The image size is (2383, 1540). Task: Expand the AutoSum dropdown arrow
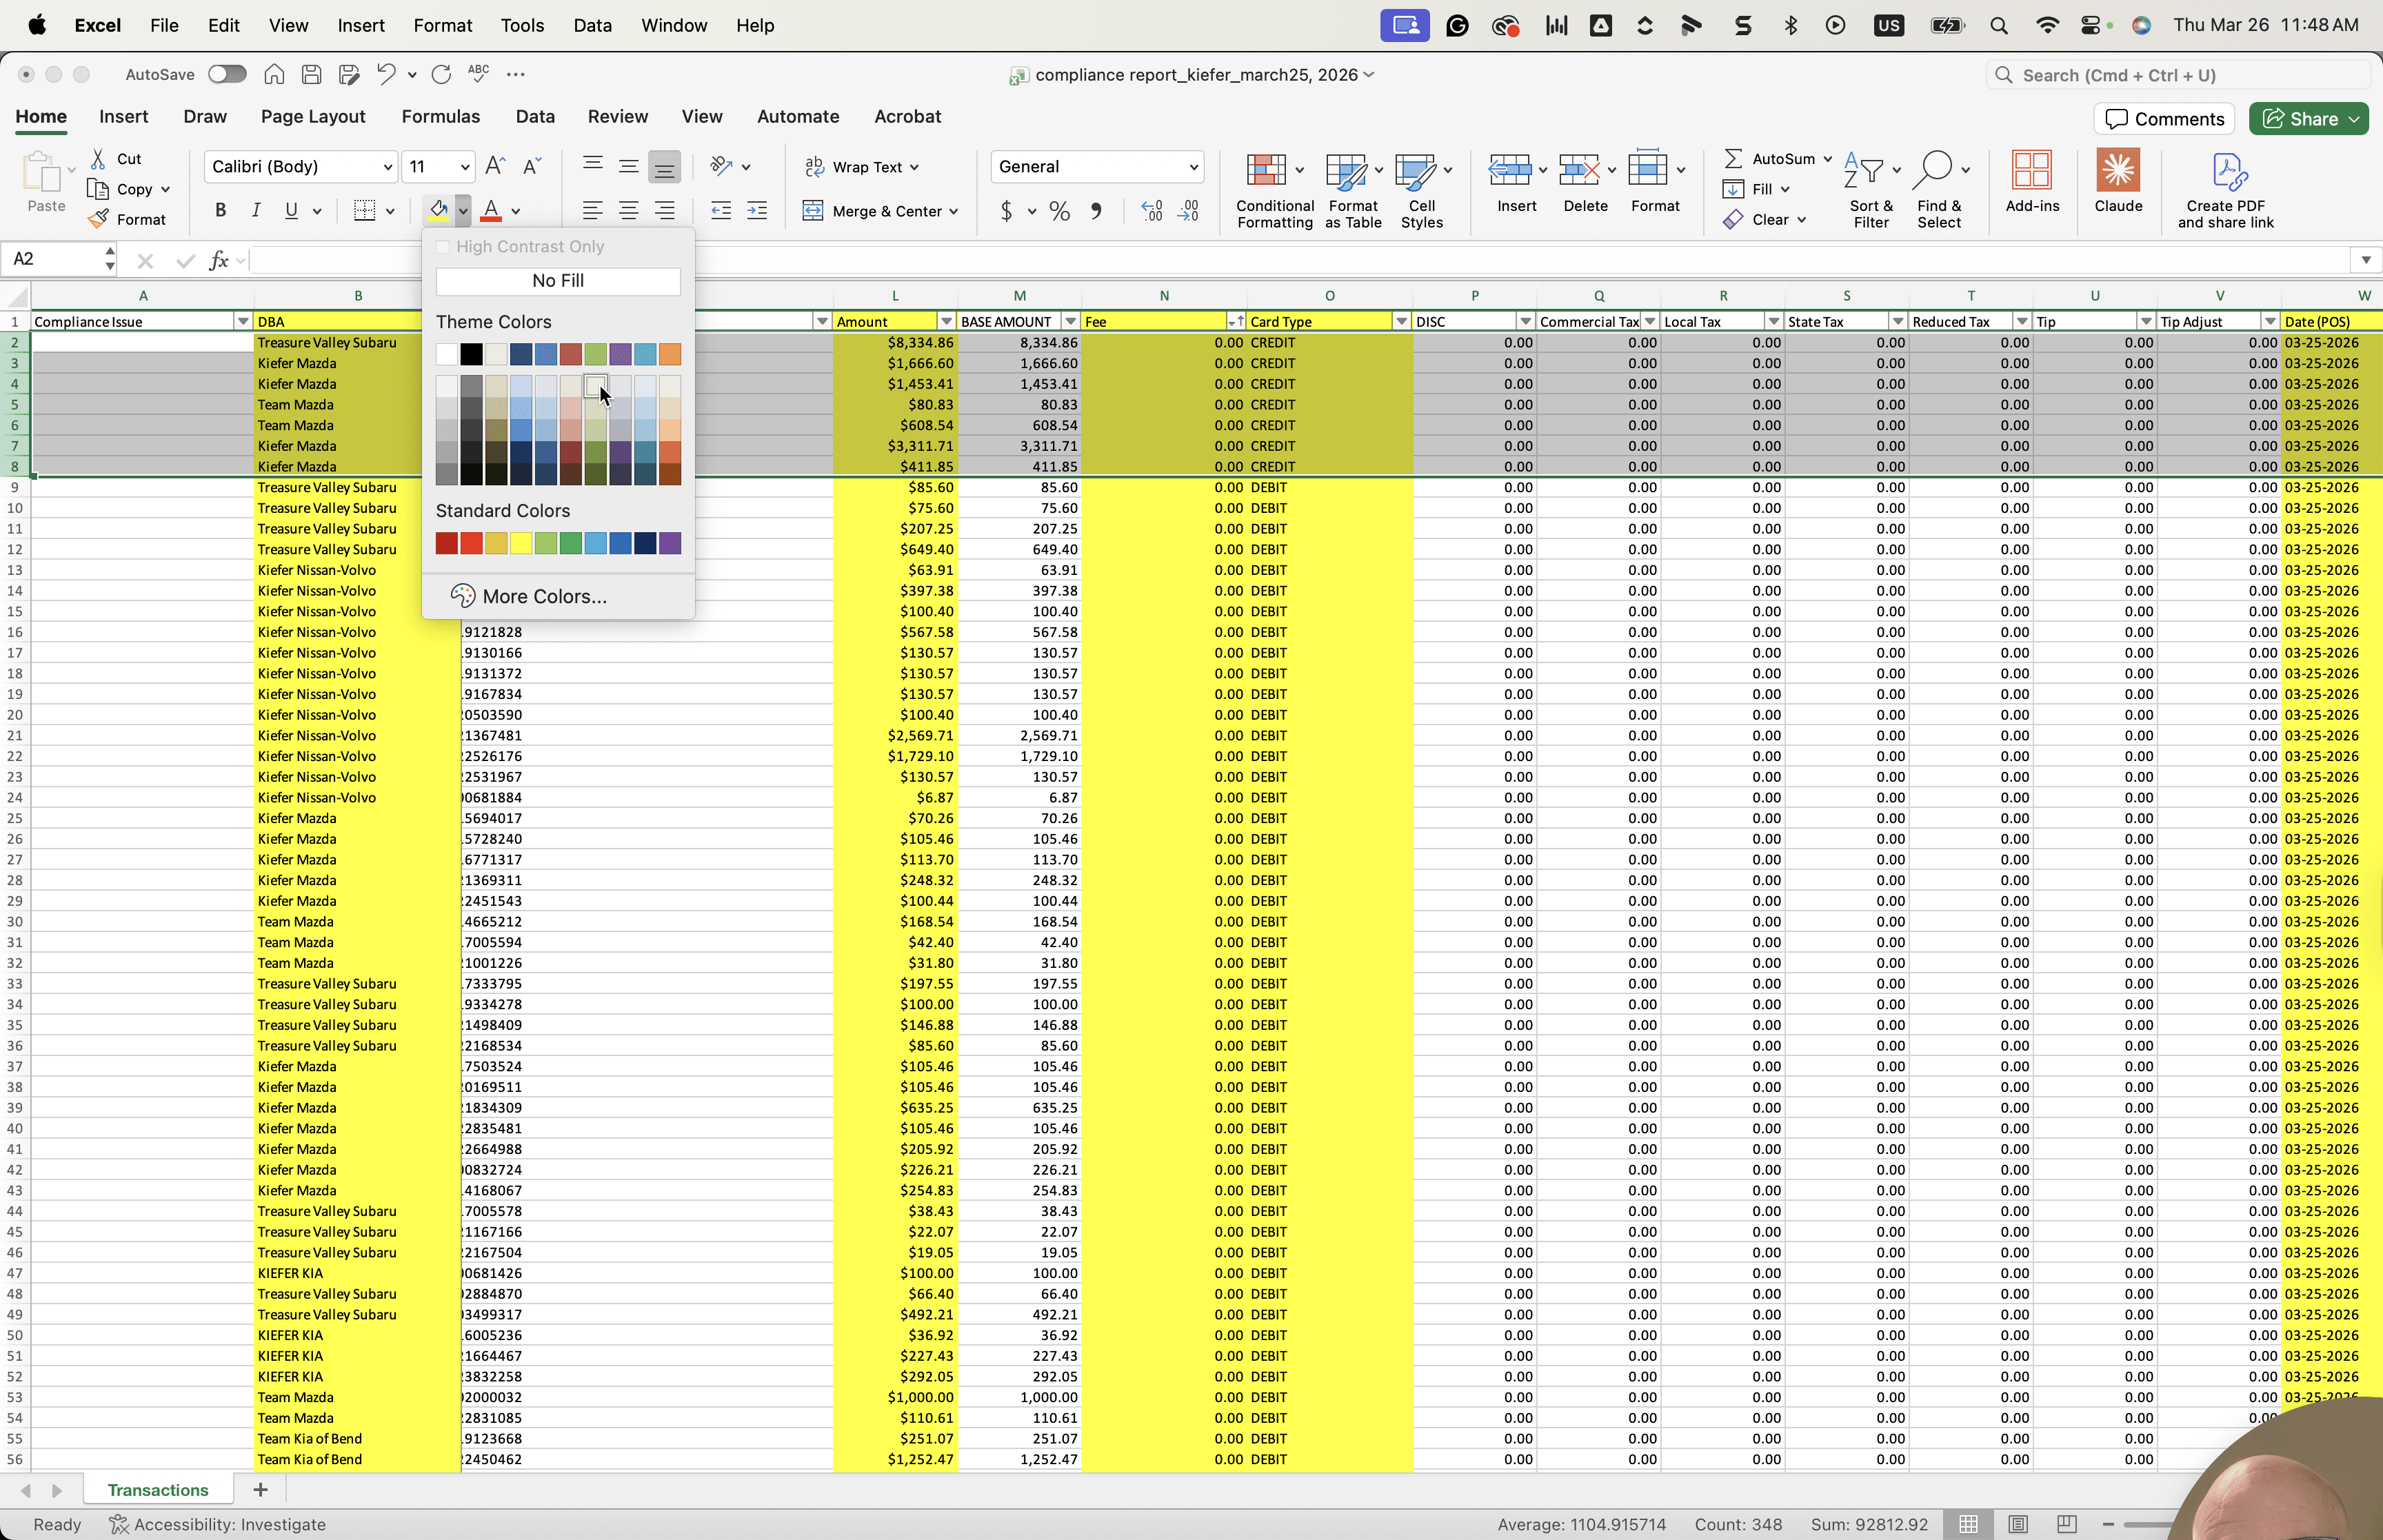coord(1827,159)
